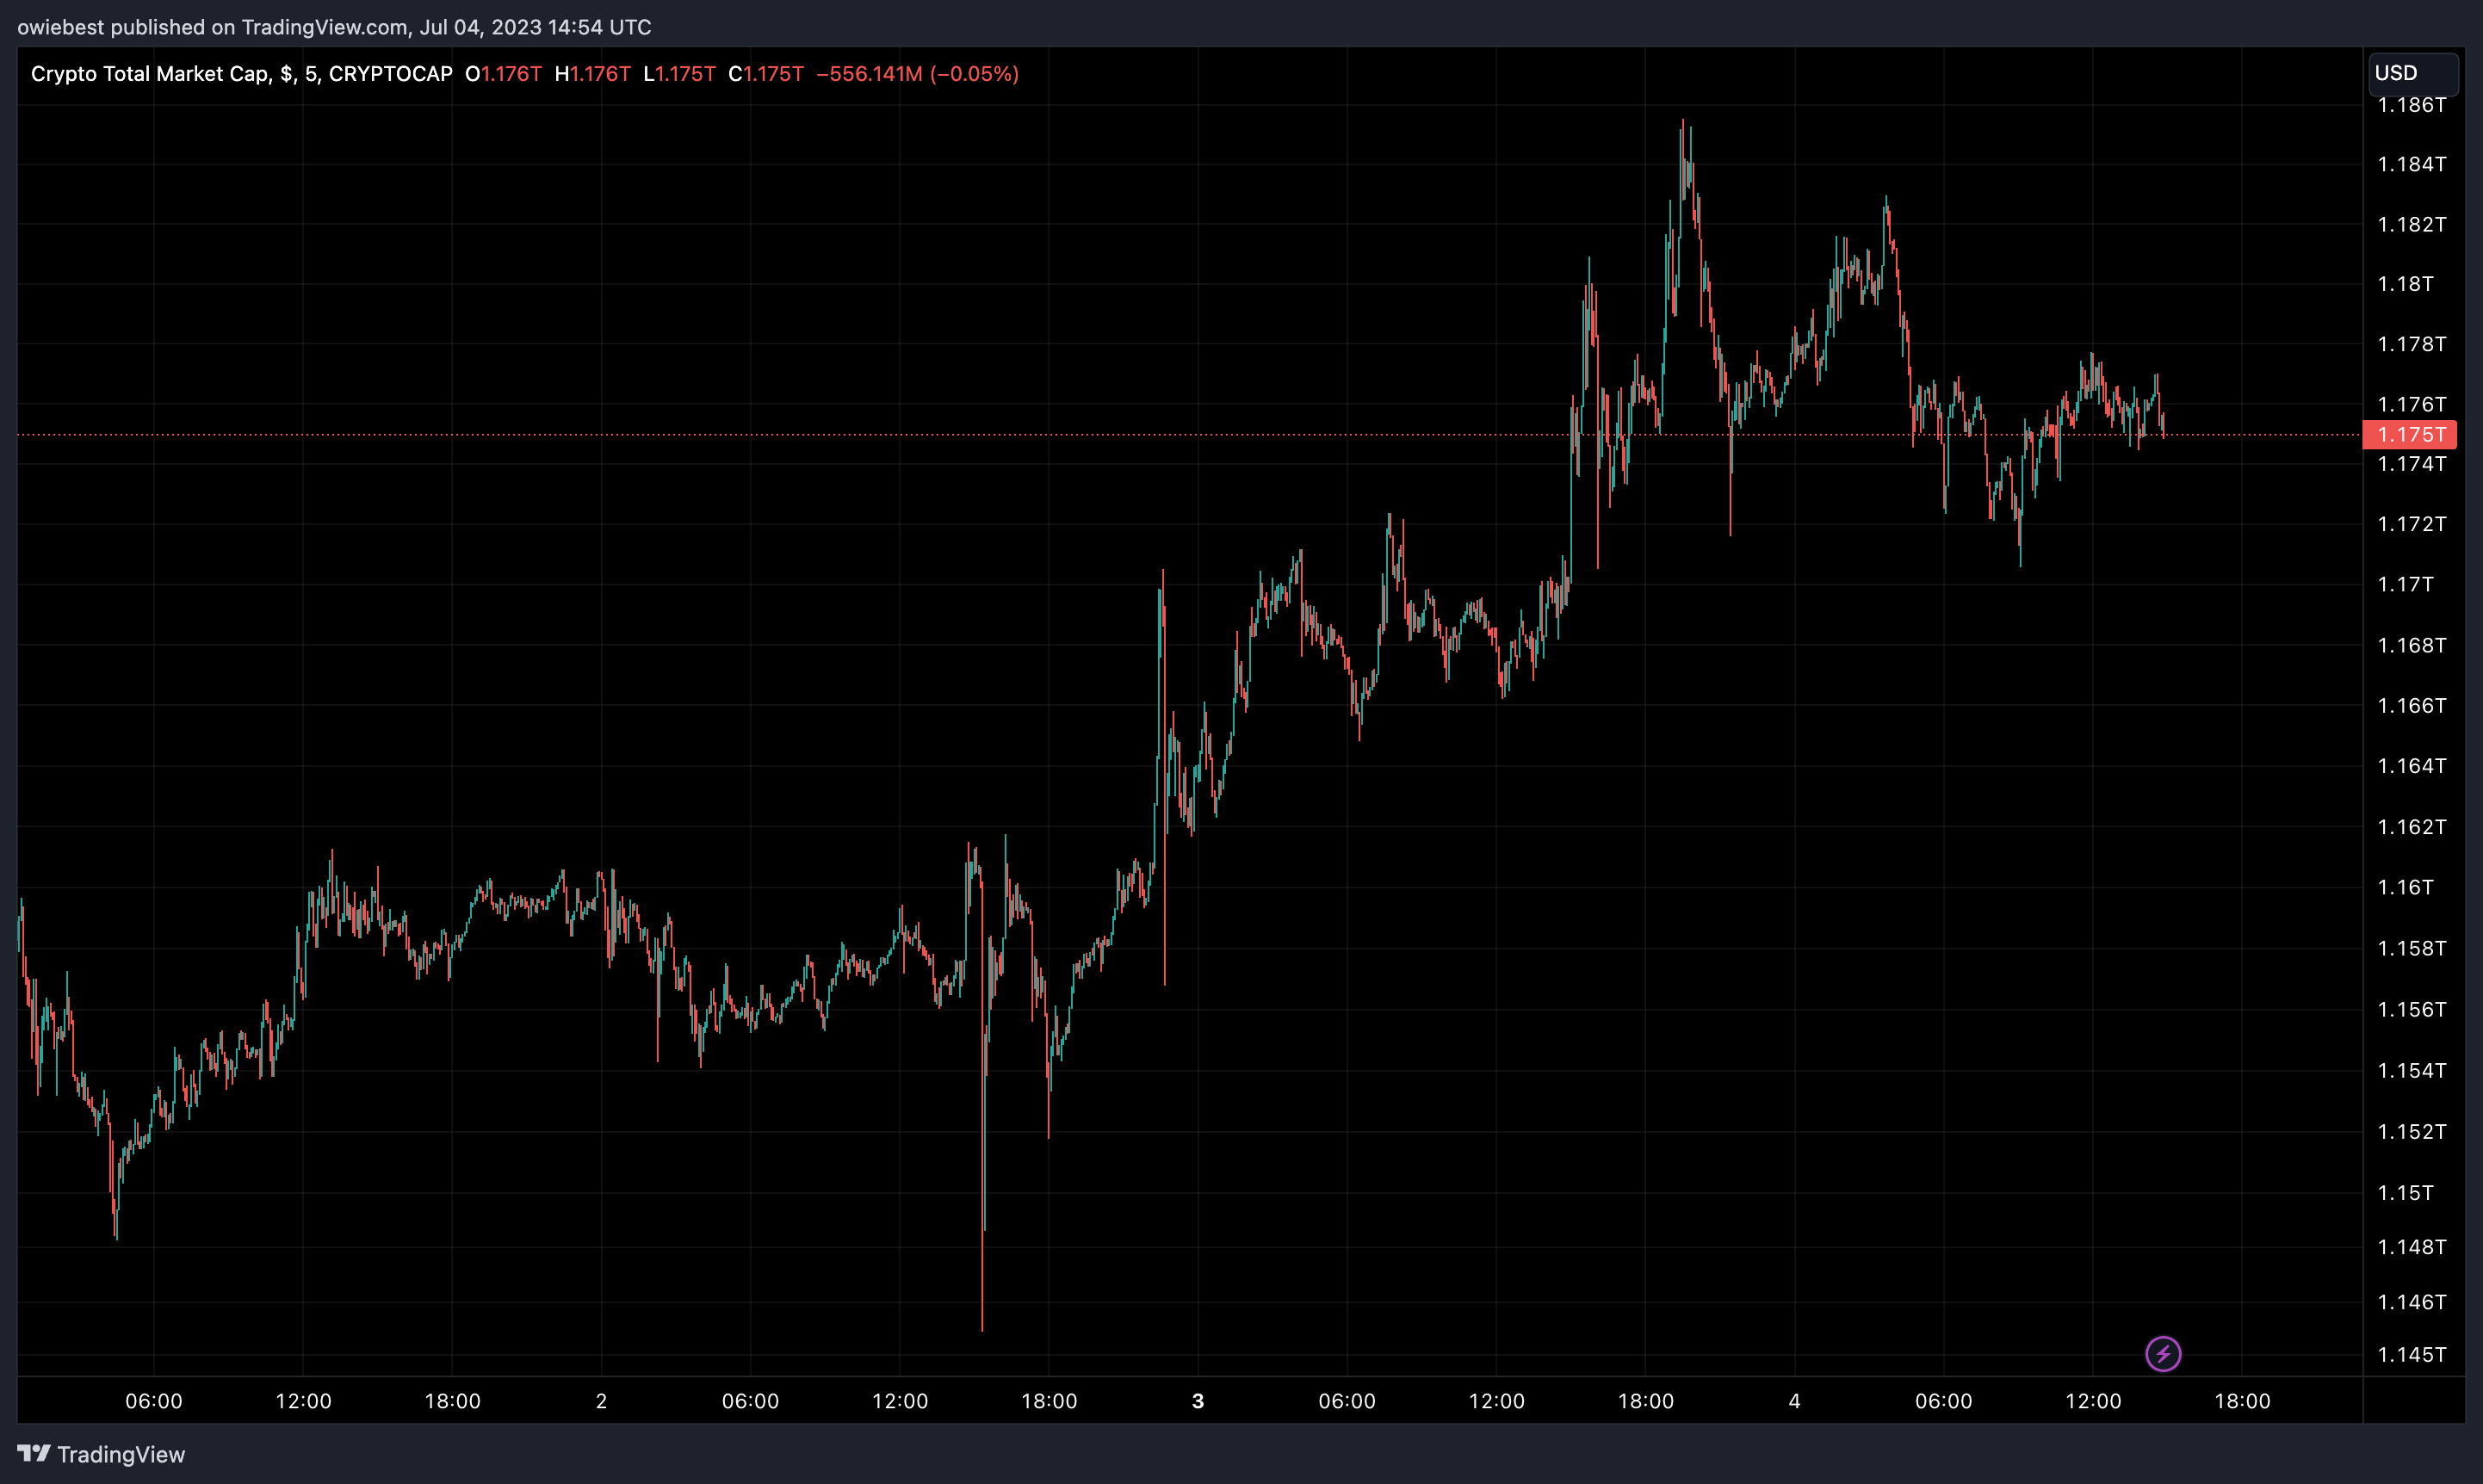Screen dimensions: 2483x1484
Task: Click the CRYPTOCAP exchange label
Action: pyautogui.click(x=391, y=74)
